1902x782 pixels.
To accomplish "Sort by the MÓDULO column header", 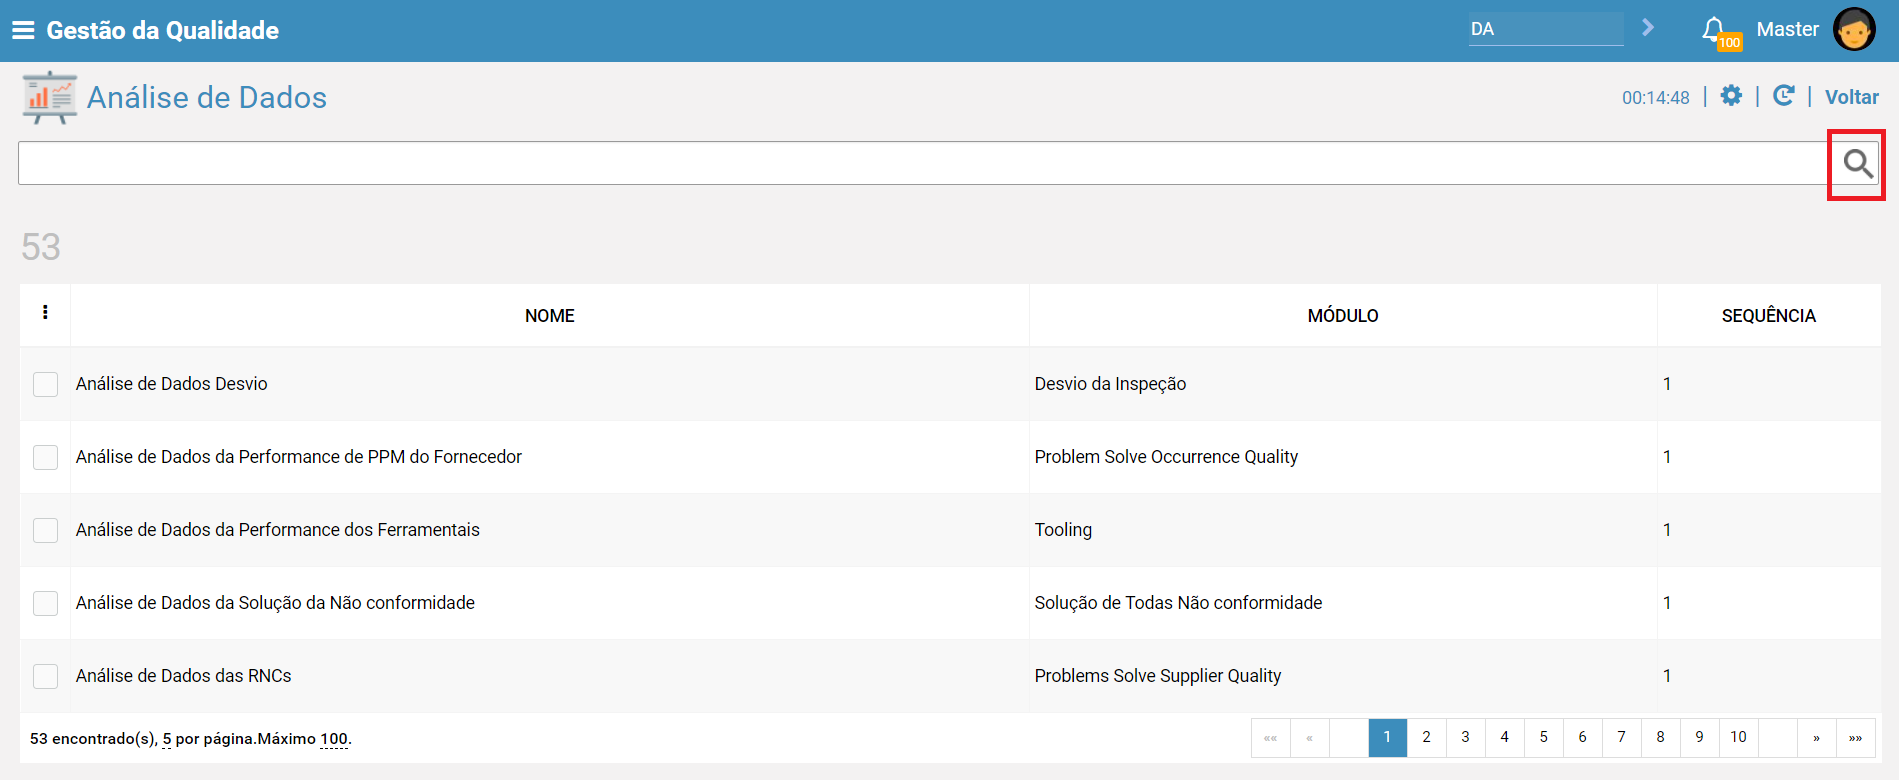I will [1342, 316].
